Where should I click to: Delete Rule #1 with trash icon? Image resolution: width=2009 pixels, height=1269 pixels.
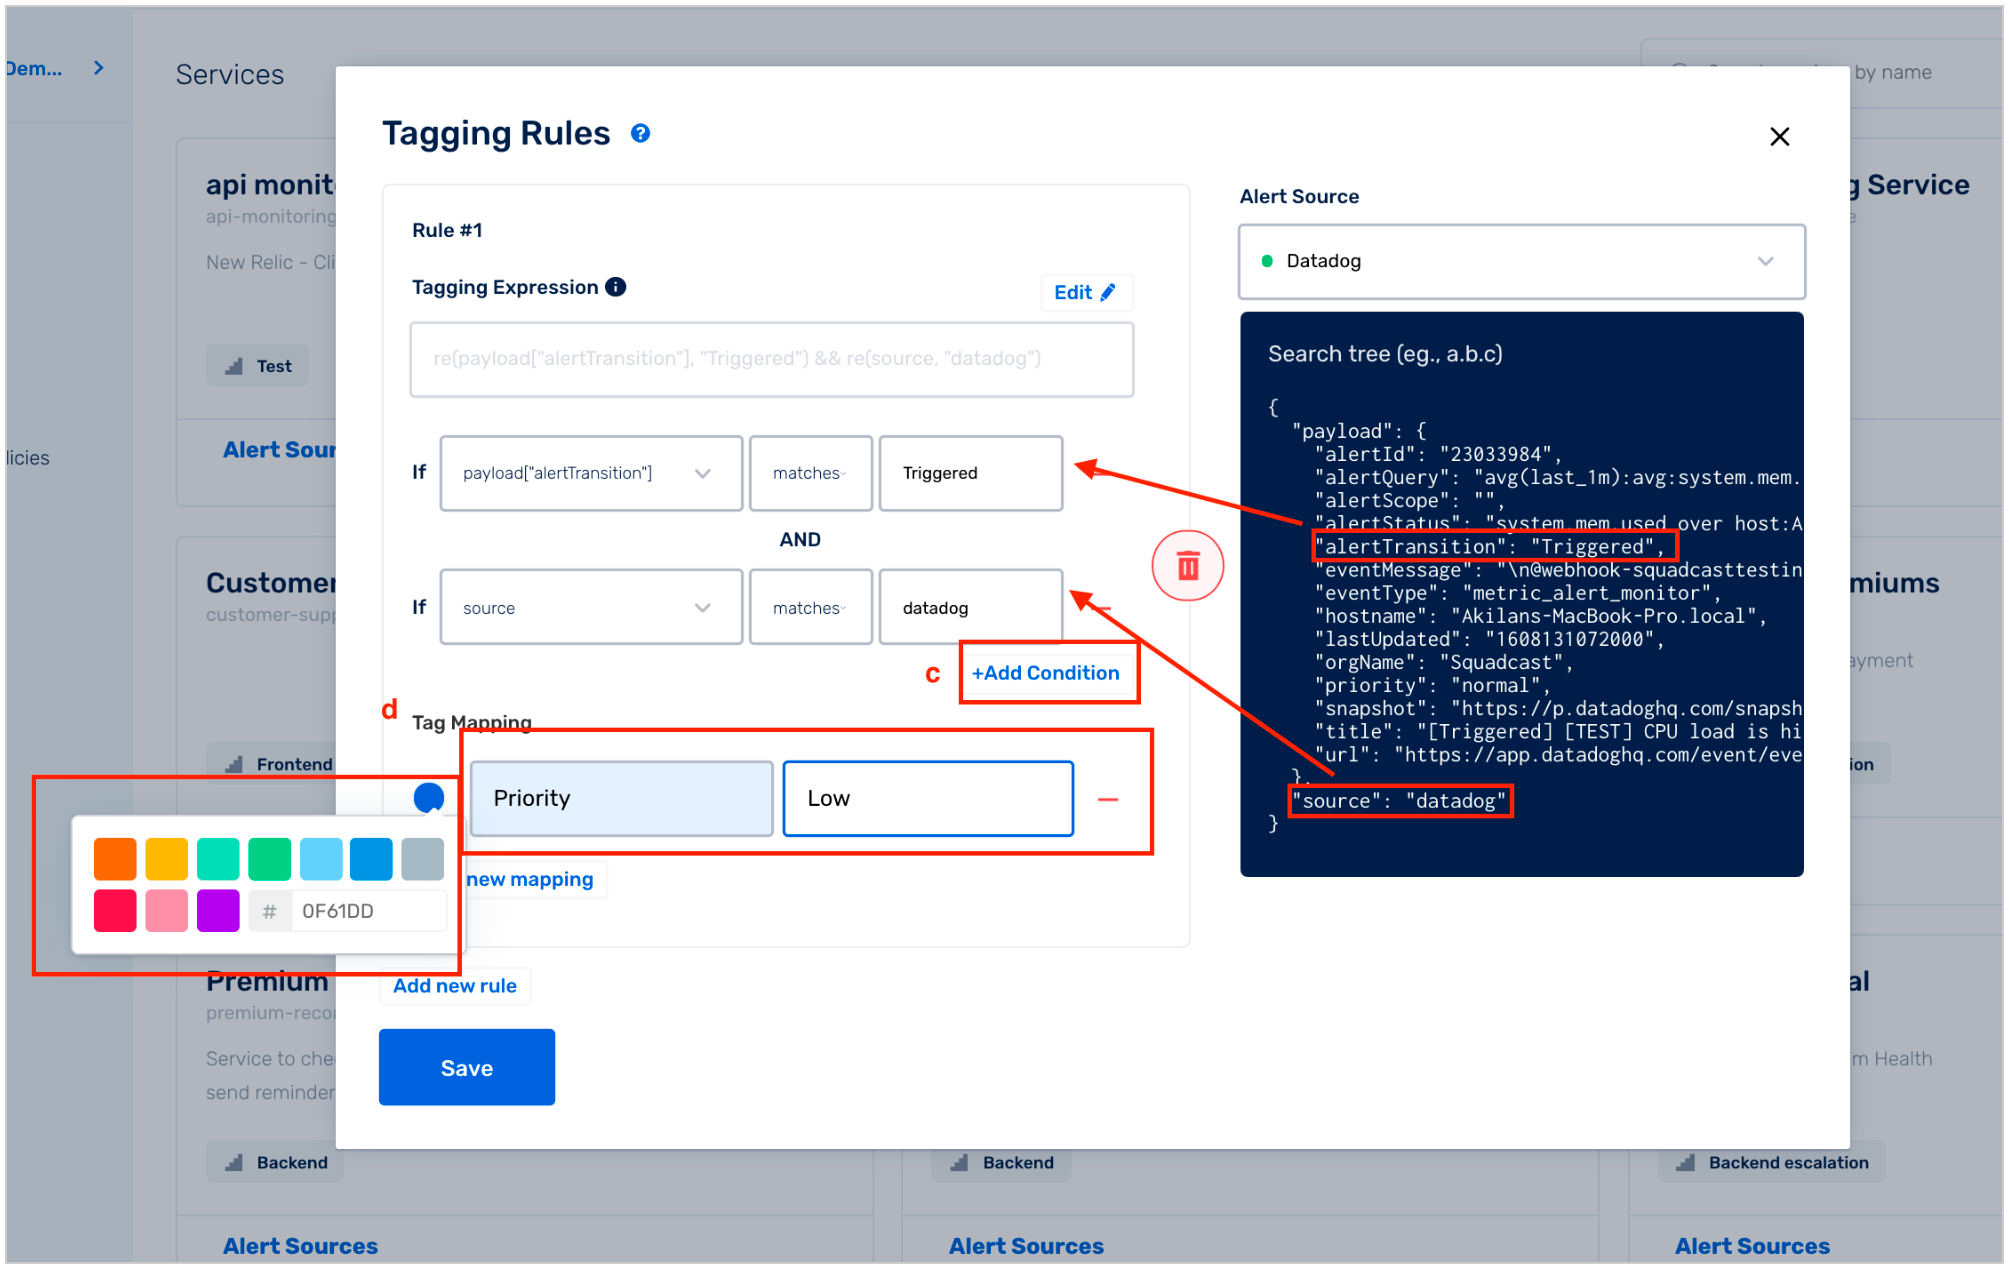pyautogui.click(x=1187, y=566)
